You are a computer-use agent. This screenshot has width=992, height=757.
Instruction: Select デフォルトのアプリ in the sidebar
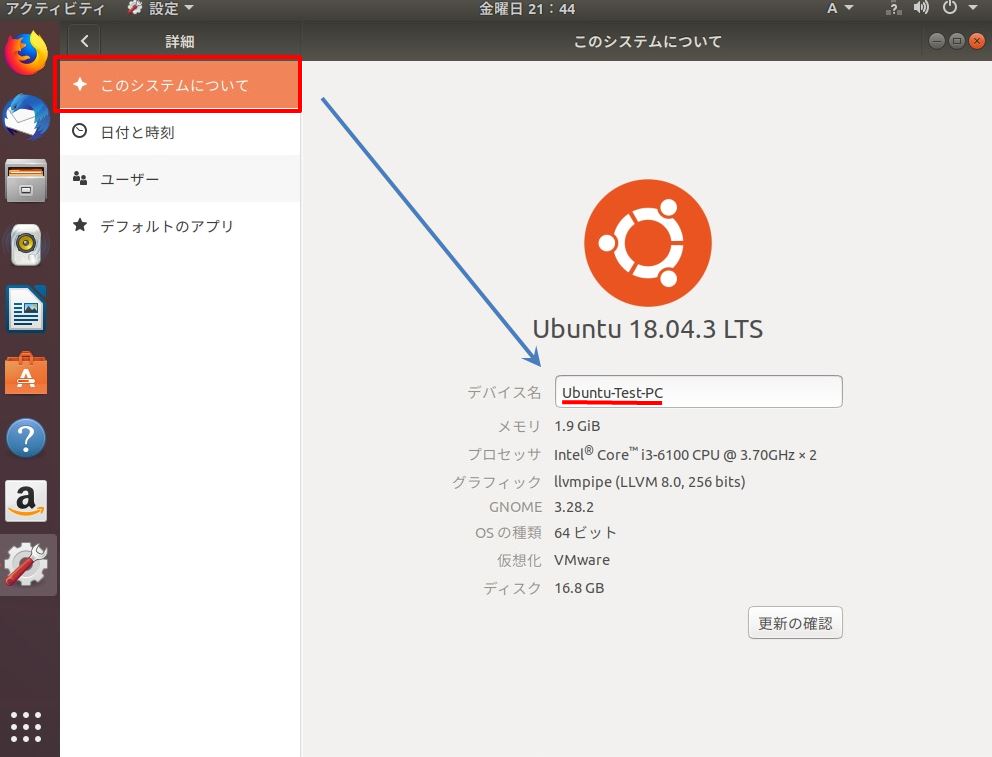coord(180,226)
